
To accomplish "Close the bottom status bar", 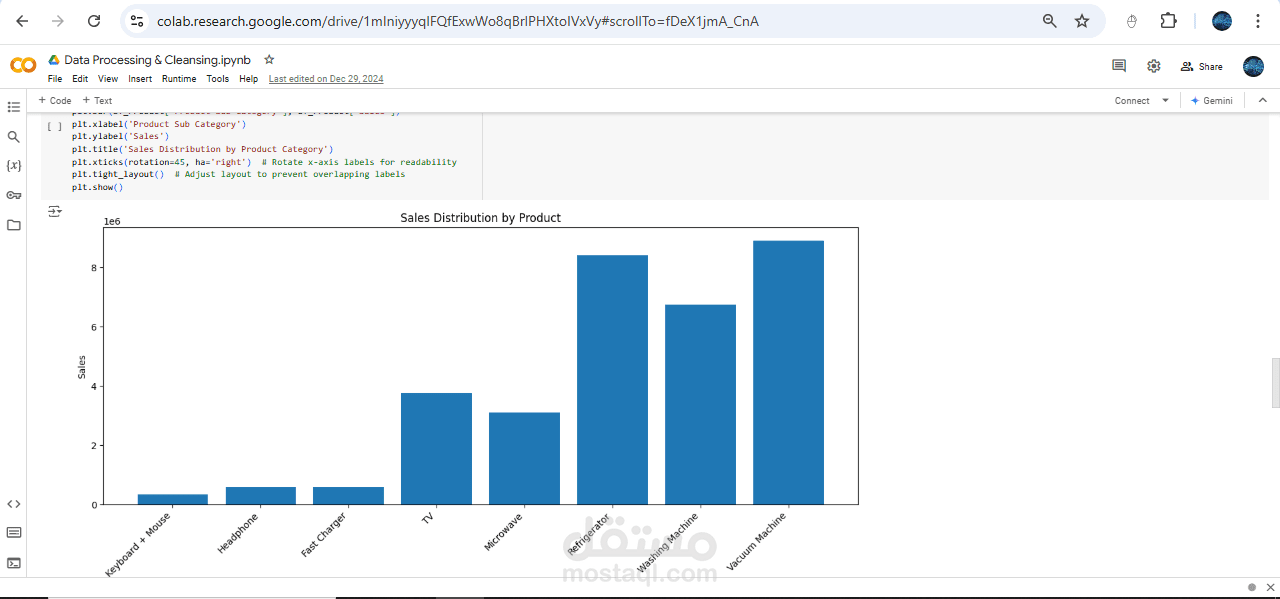I will 1269,587.
